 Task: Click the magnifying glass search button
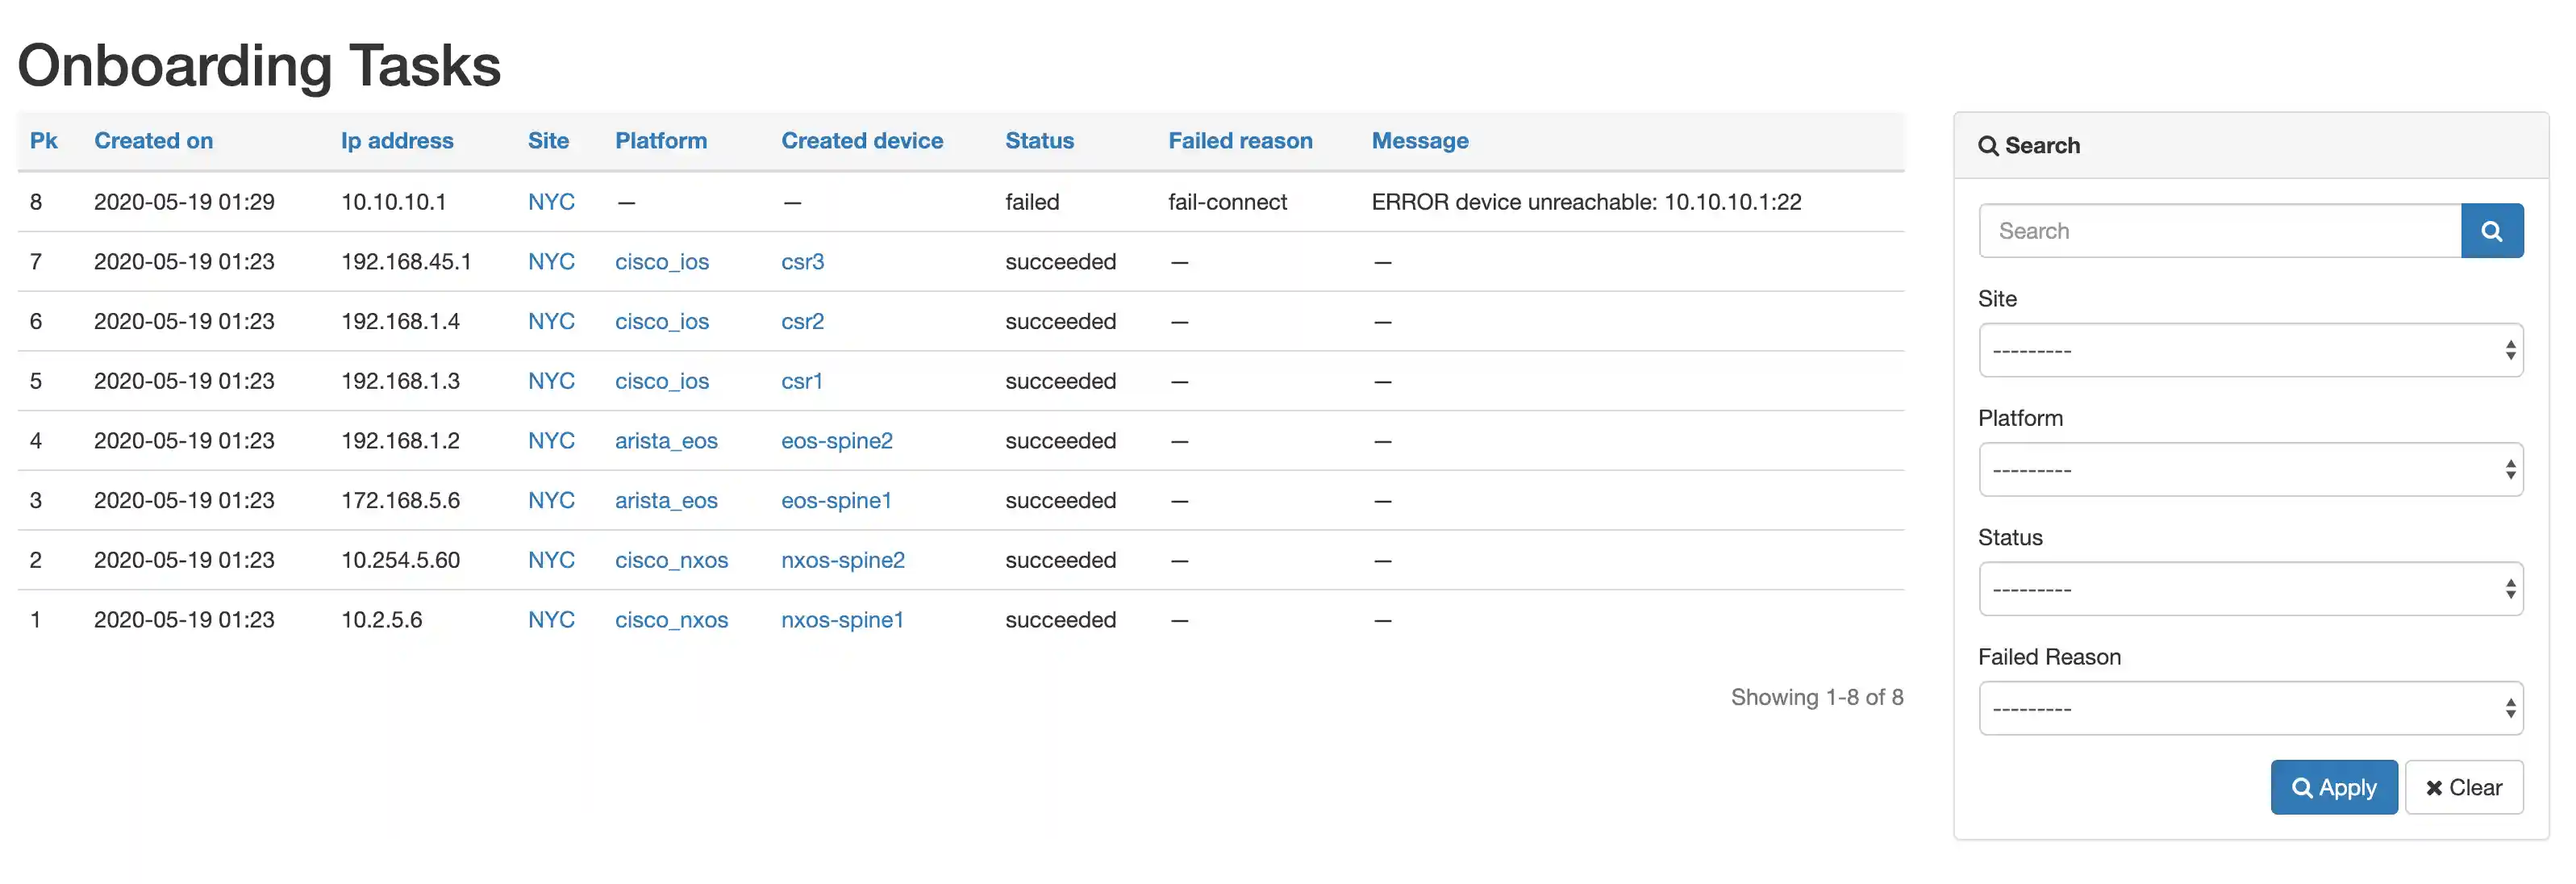(2492, 230)
